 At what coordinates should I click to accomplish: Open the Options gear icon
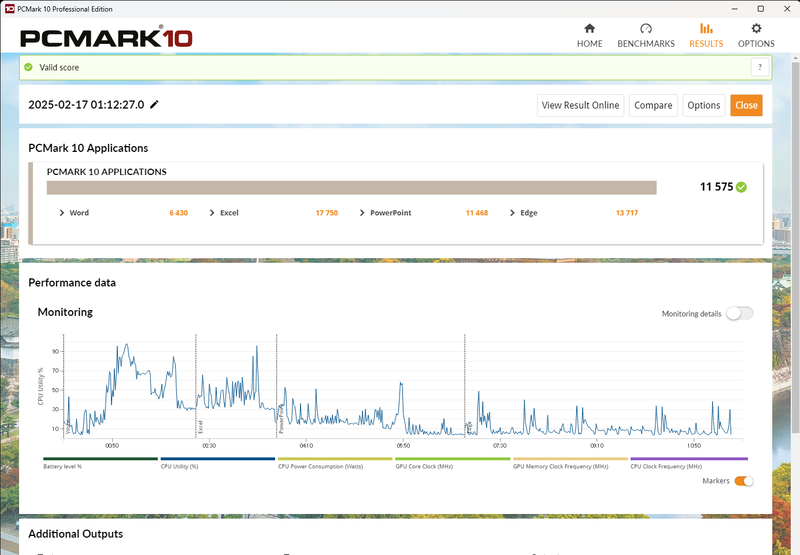point(756,28)
